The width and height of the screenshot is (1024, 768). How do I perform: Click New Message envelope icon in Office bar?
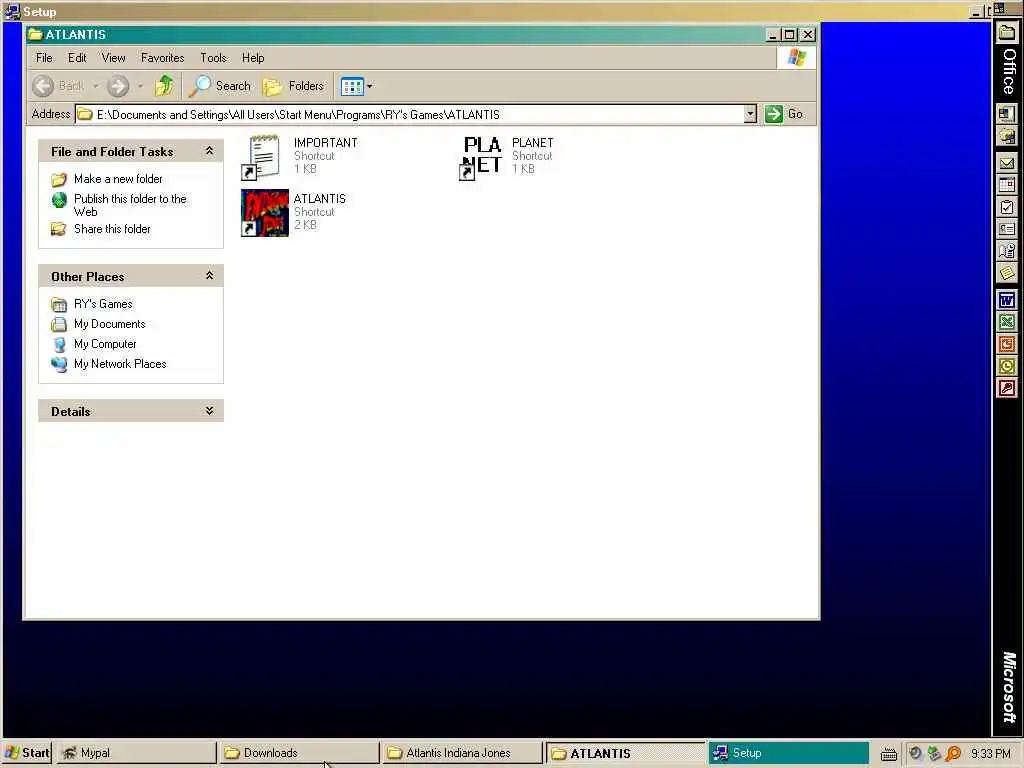pos(1006,163)
